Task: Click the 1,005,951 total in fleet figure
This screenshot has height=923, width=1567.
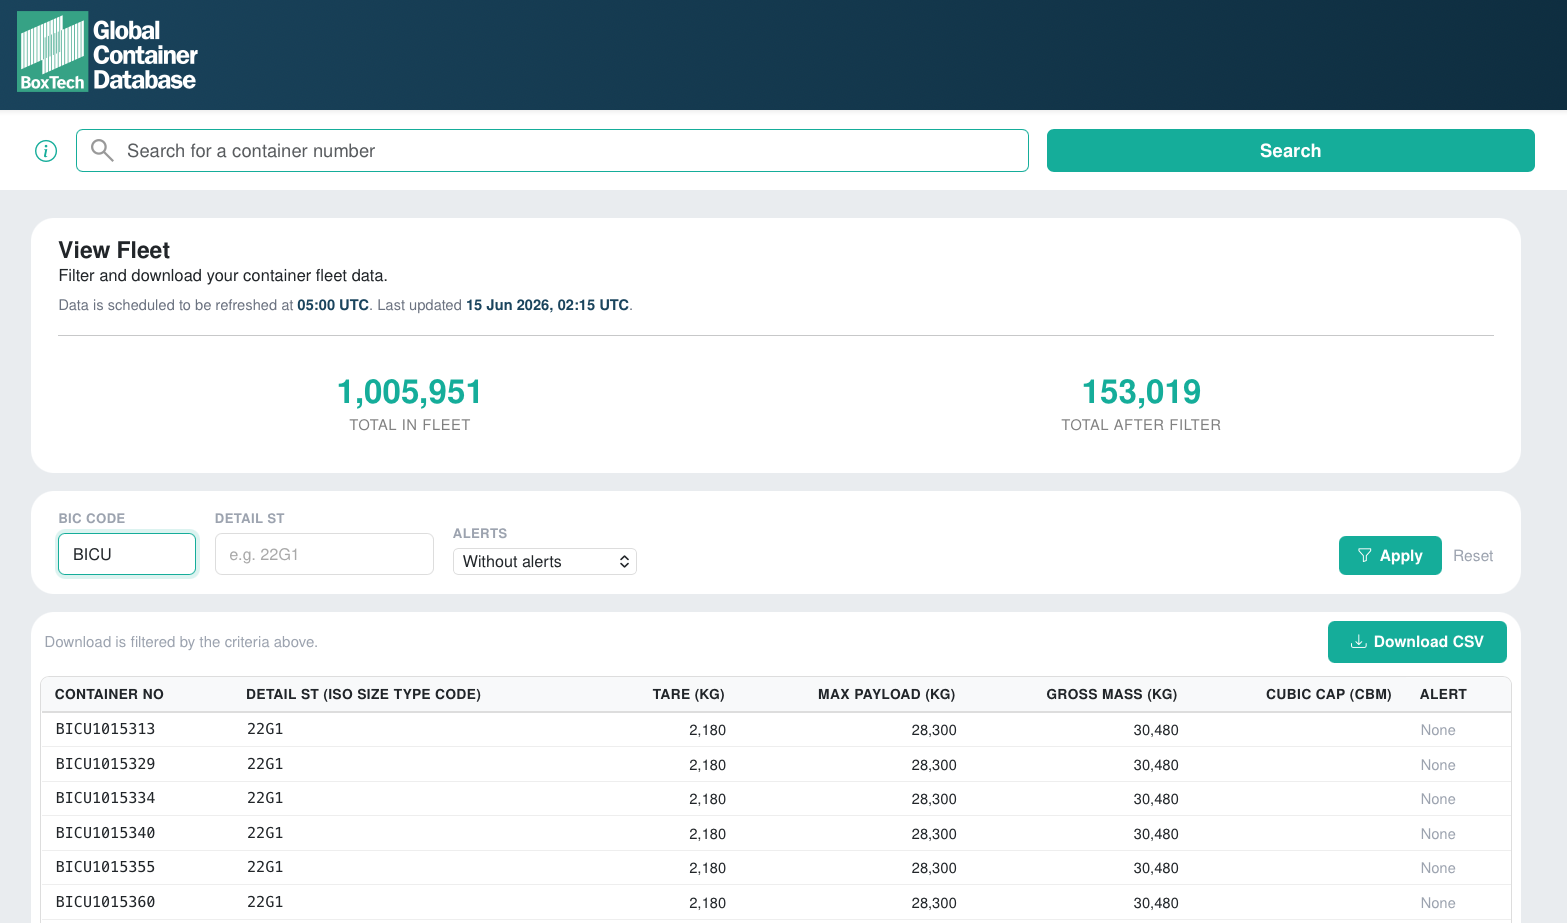Action: point(410,392)
